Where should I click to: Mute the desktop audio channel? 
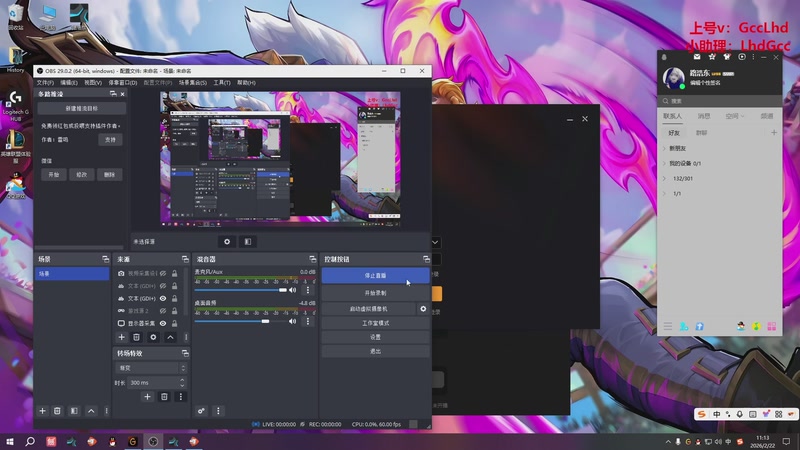(292, 321)
